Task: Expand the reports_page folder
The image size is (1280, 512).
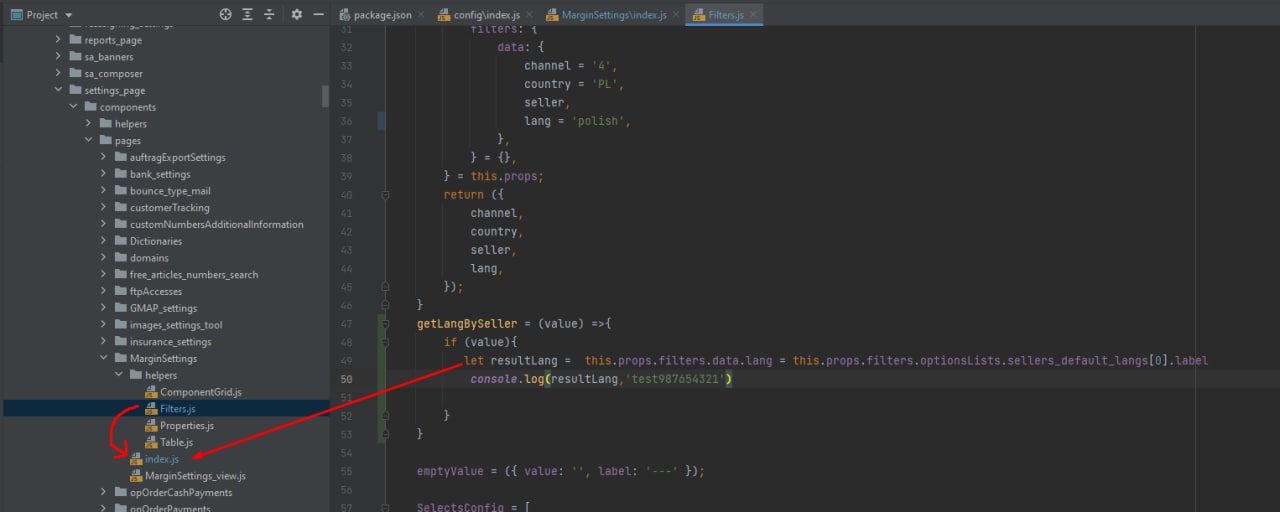Action: [58, 40]
